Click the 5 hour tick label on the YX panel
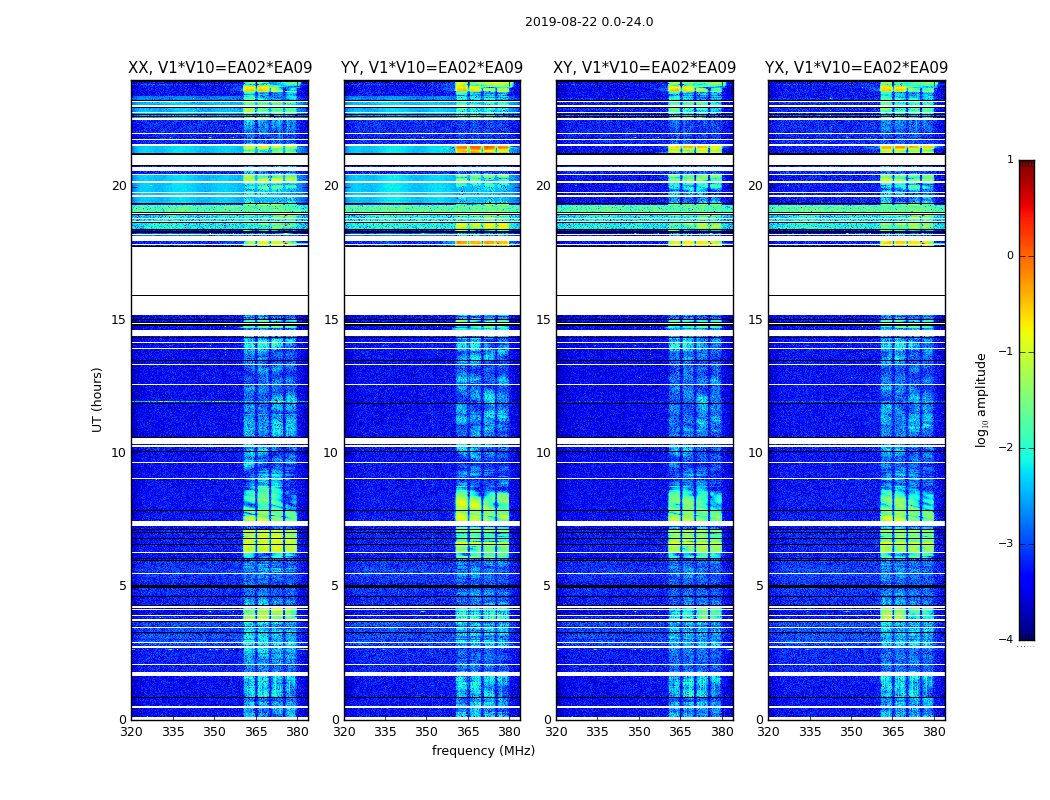The image size is (1050, 800). click(x=759, y=586)
